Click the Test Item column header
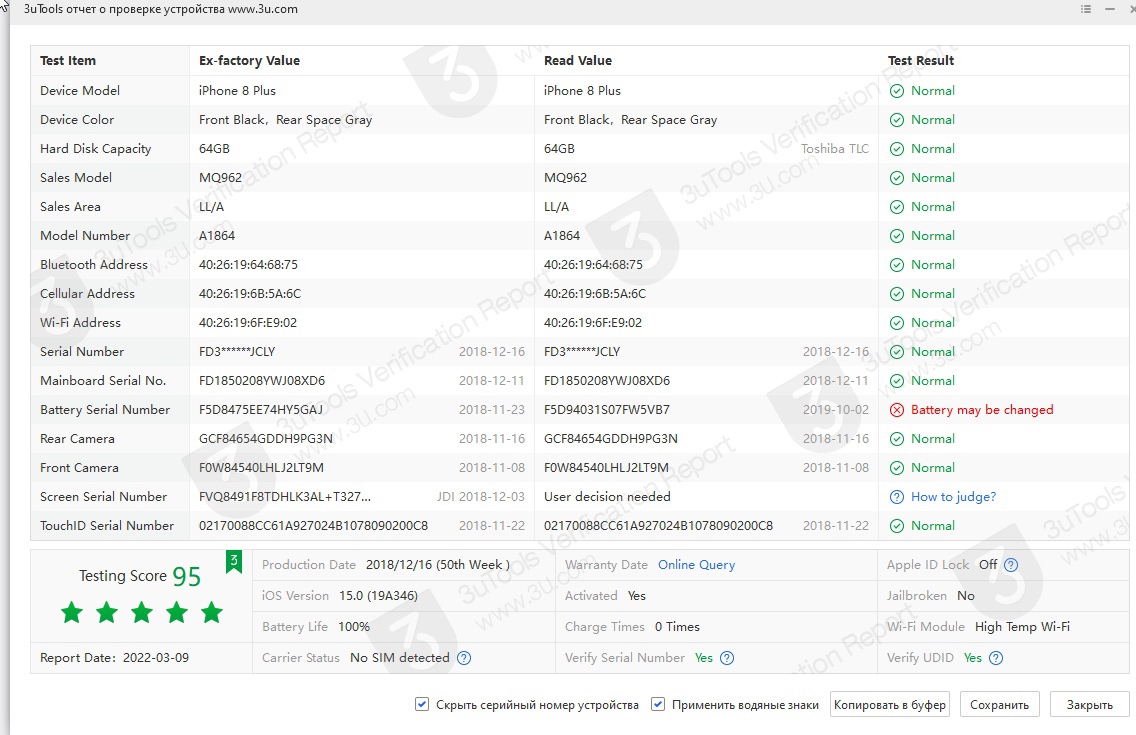 click(x=68, y=61)
